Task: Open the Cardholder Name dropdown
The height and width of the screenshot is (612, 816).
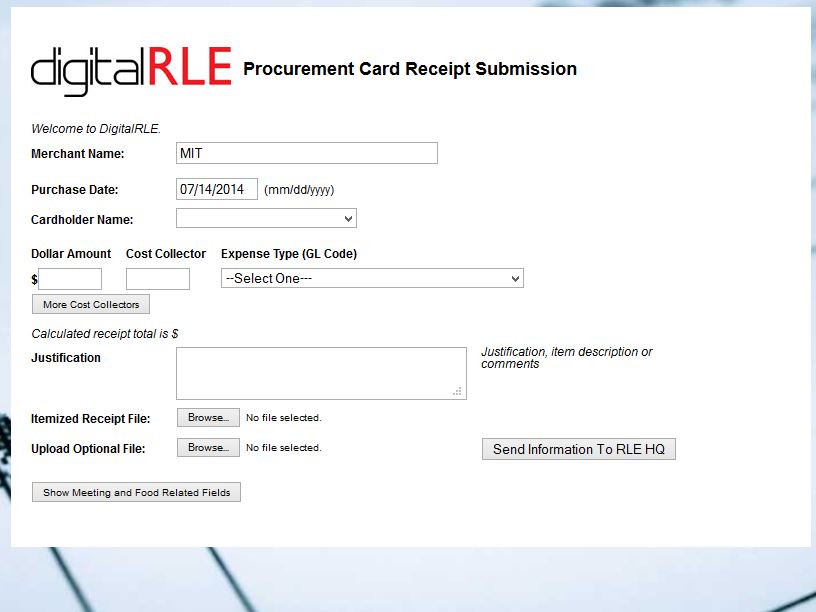Action: (x=266, y=218)
